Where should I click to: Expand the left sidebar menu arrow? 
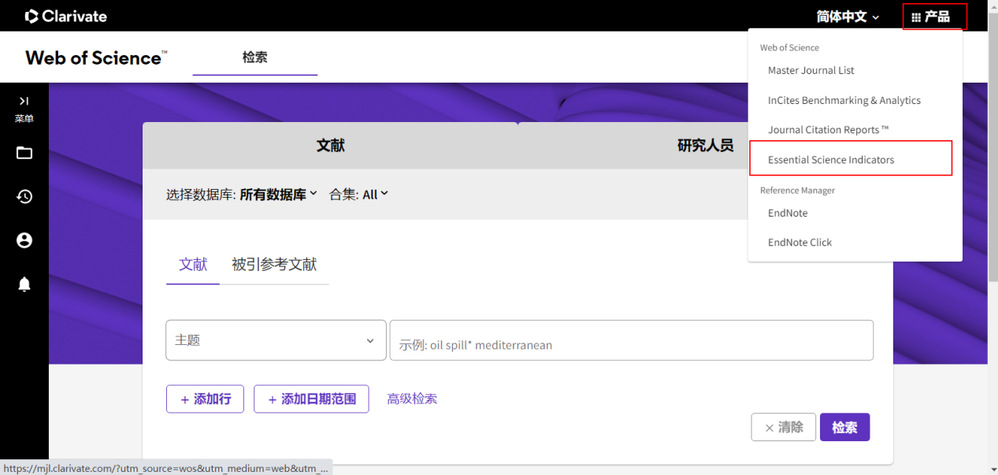[24, 101]
